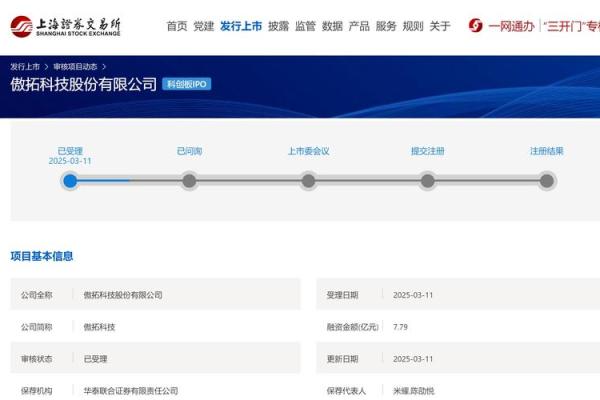Click the 保荐机构 field label
The height and width of the screenshot is (400, 600).
pos(36,391)
